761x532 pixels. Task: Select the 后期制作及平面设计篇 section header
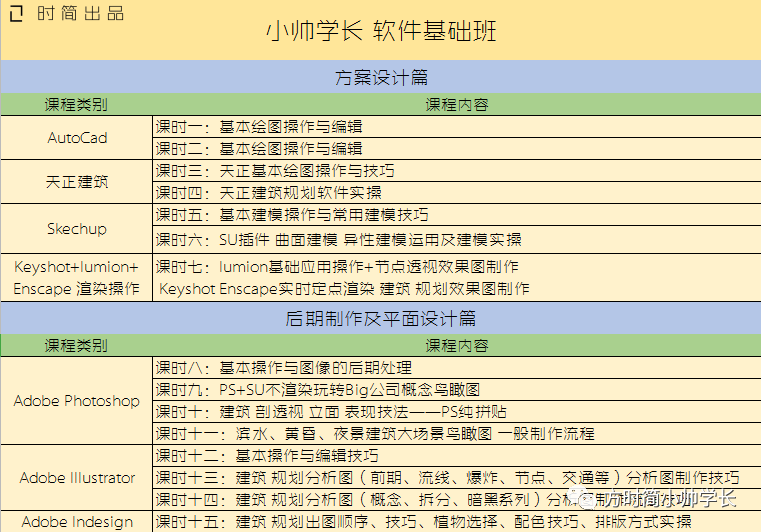pyautogui.click(x=381, y=318)
